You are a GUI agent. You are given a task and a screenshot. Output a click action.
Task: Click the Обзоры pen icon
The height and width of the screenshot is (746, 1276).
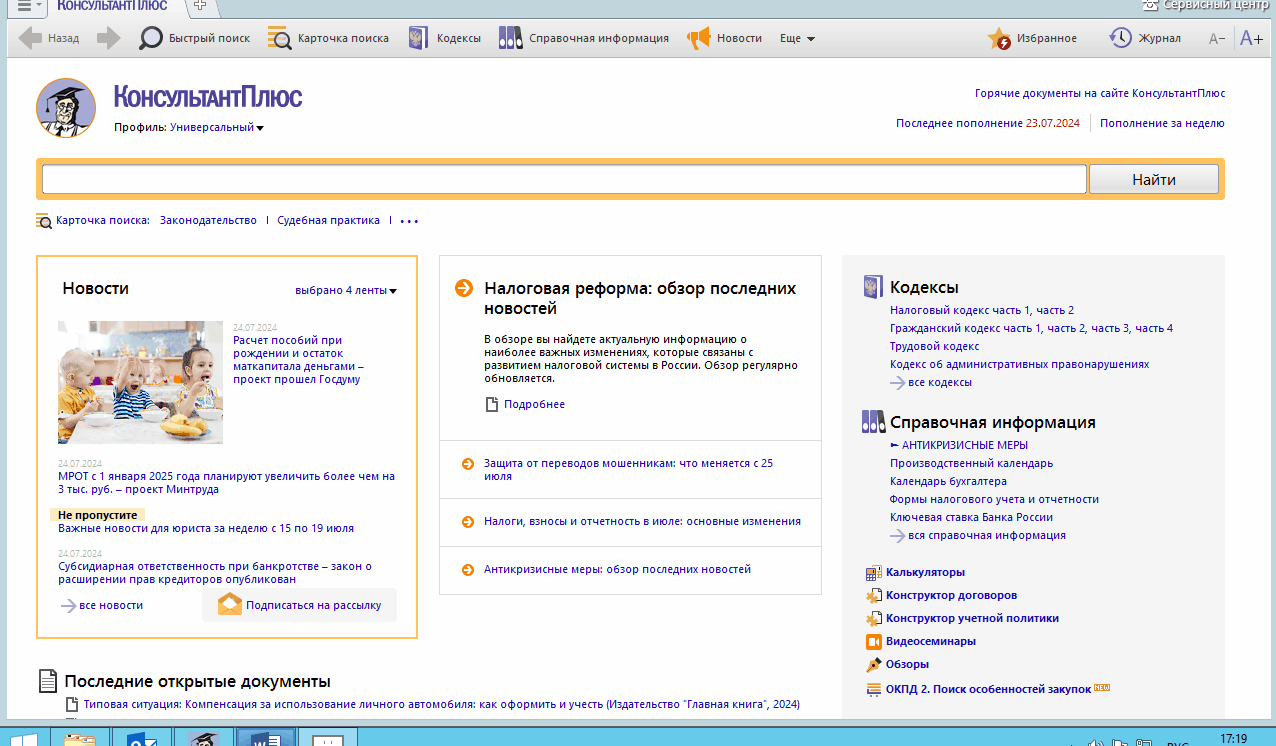873,665
